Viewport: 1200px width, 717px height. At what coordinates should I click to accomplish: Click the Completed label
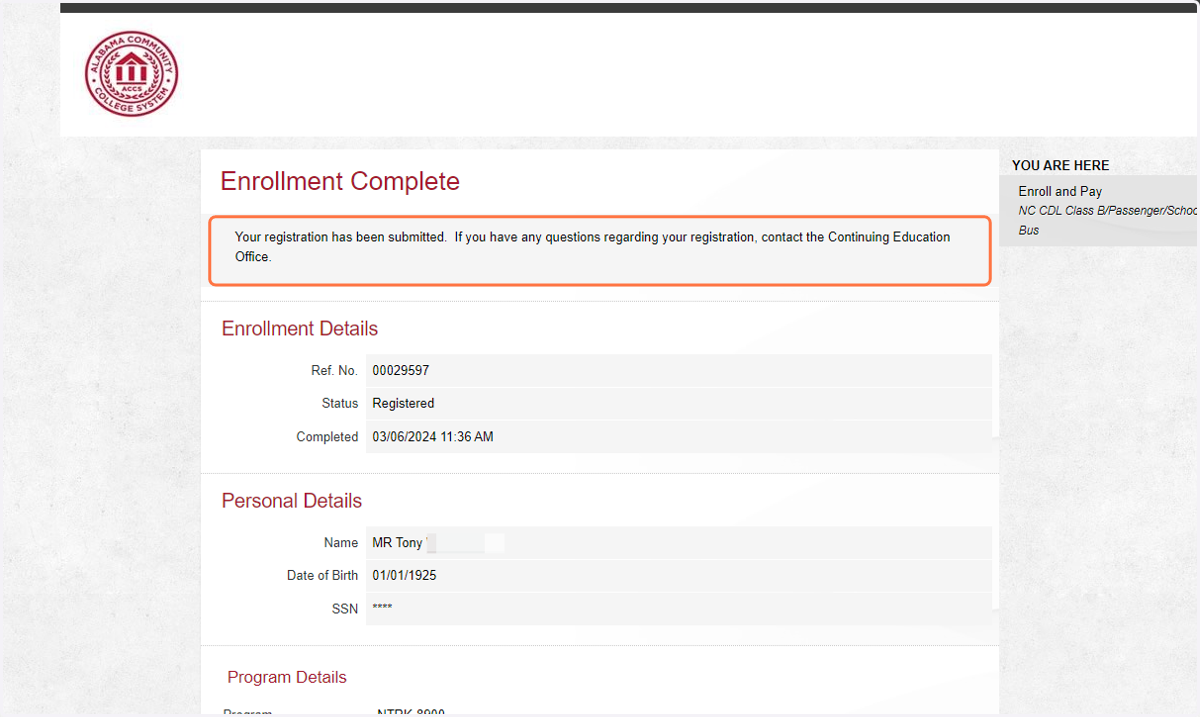(x=327, y=437)
